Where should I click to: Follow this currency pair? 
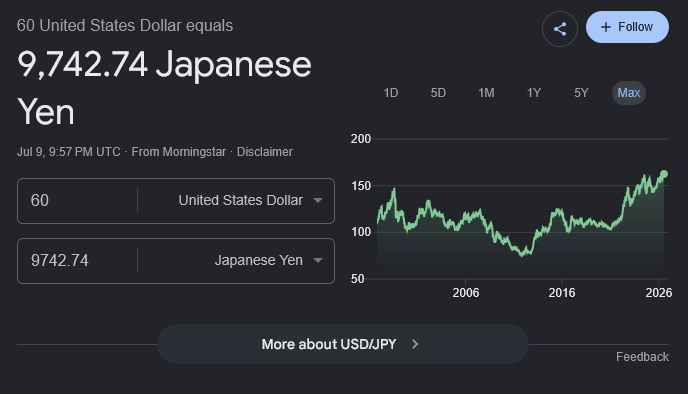pos(627,27)
